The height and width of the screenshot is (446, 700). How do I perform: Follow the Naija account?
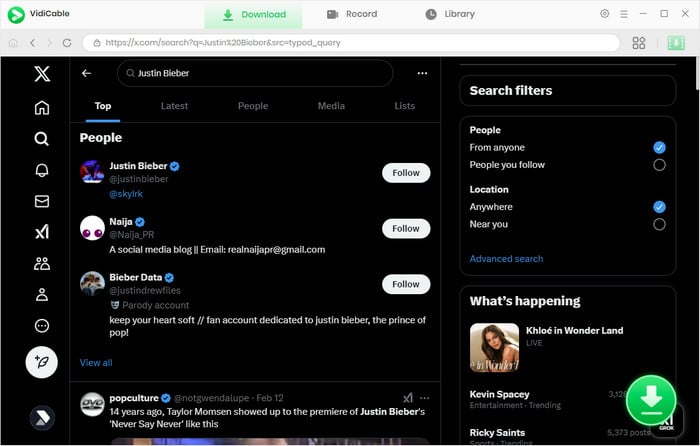click(406, 229)
